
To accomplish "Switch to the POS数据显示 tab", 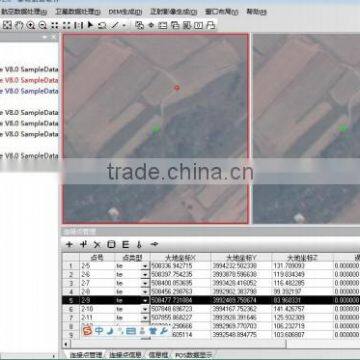I will coord(194,355).
